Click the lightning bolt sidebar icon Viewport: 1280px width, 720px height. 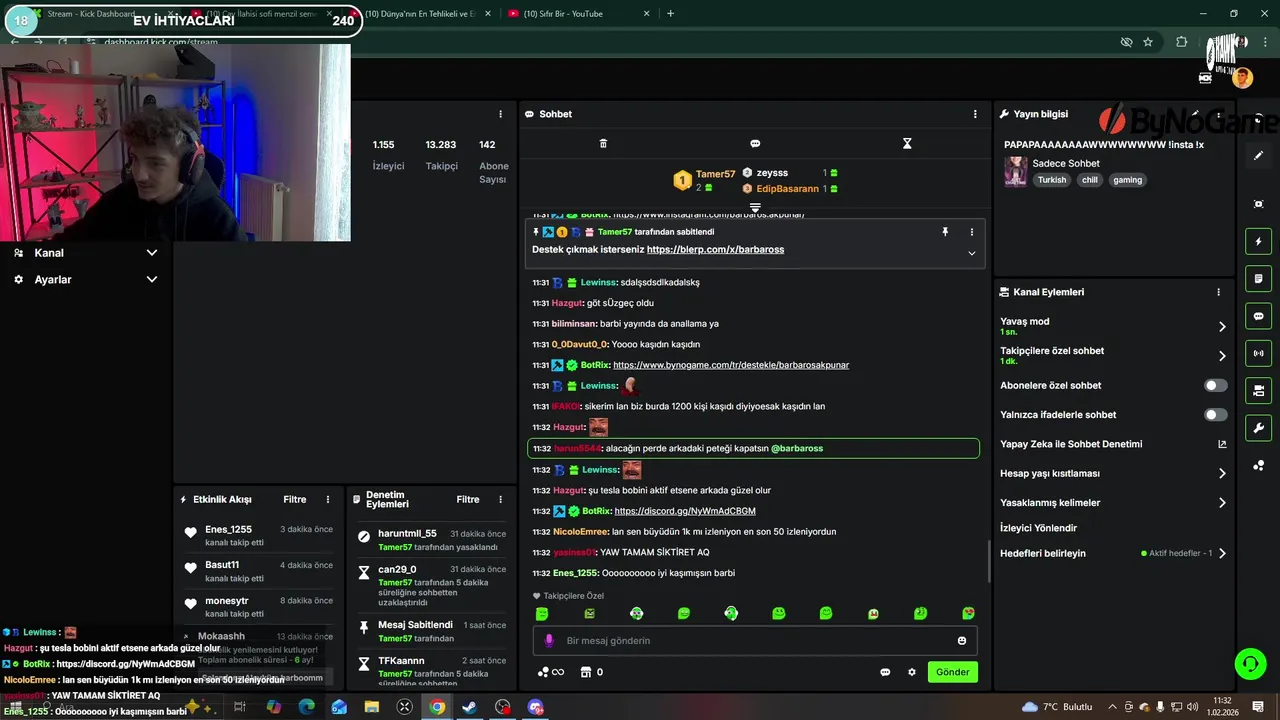tap(1259, 241)
